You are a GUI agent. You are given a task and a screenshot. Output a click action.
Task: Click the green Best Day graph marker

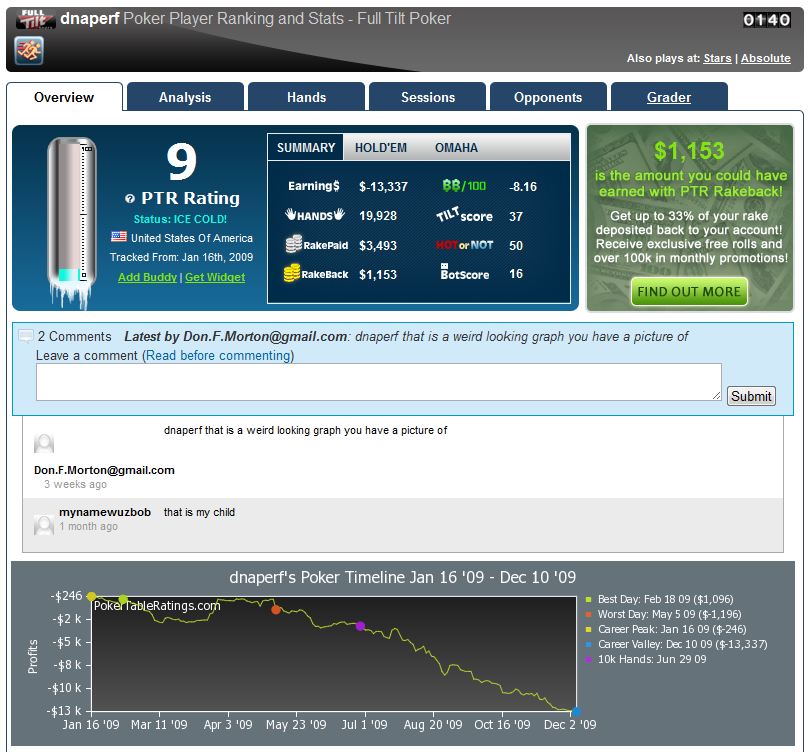123,599
